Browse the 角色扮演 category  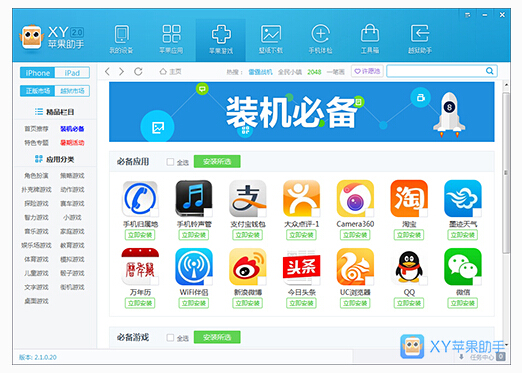click(36, 175)
